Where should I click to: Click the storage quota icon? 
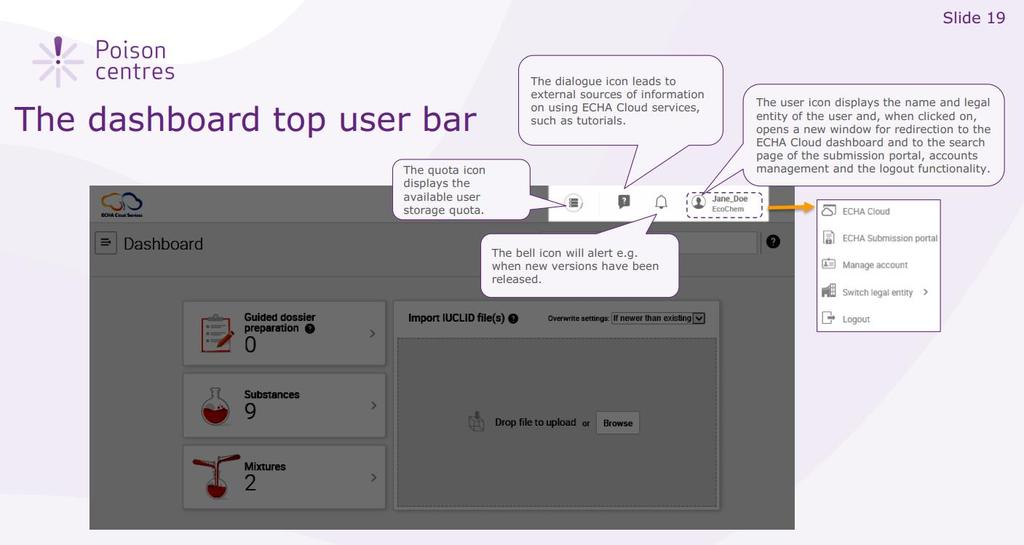[573, 203]
